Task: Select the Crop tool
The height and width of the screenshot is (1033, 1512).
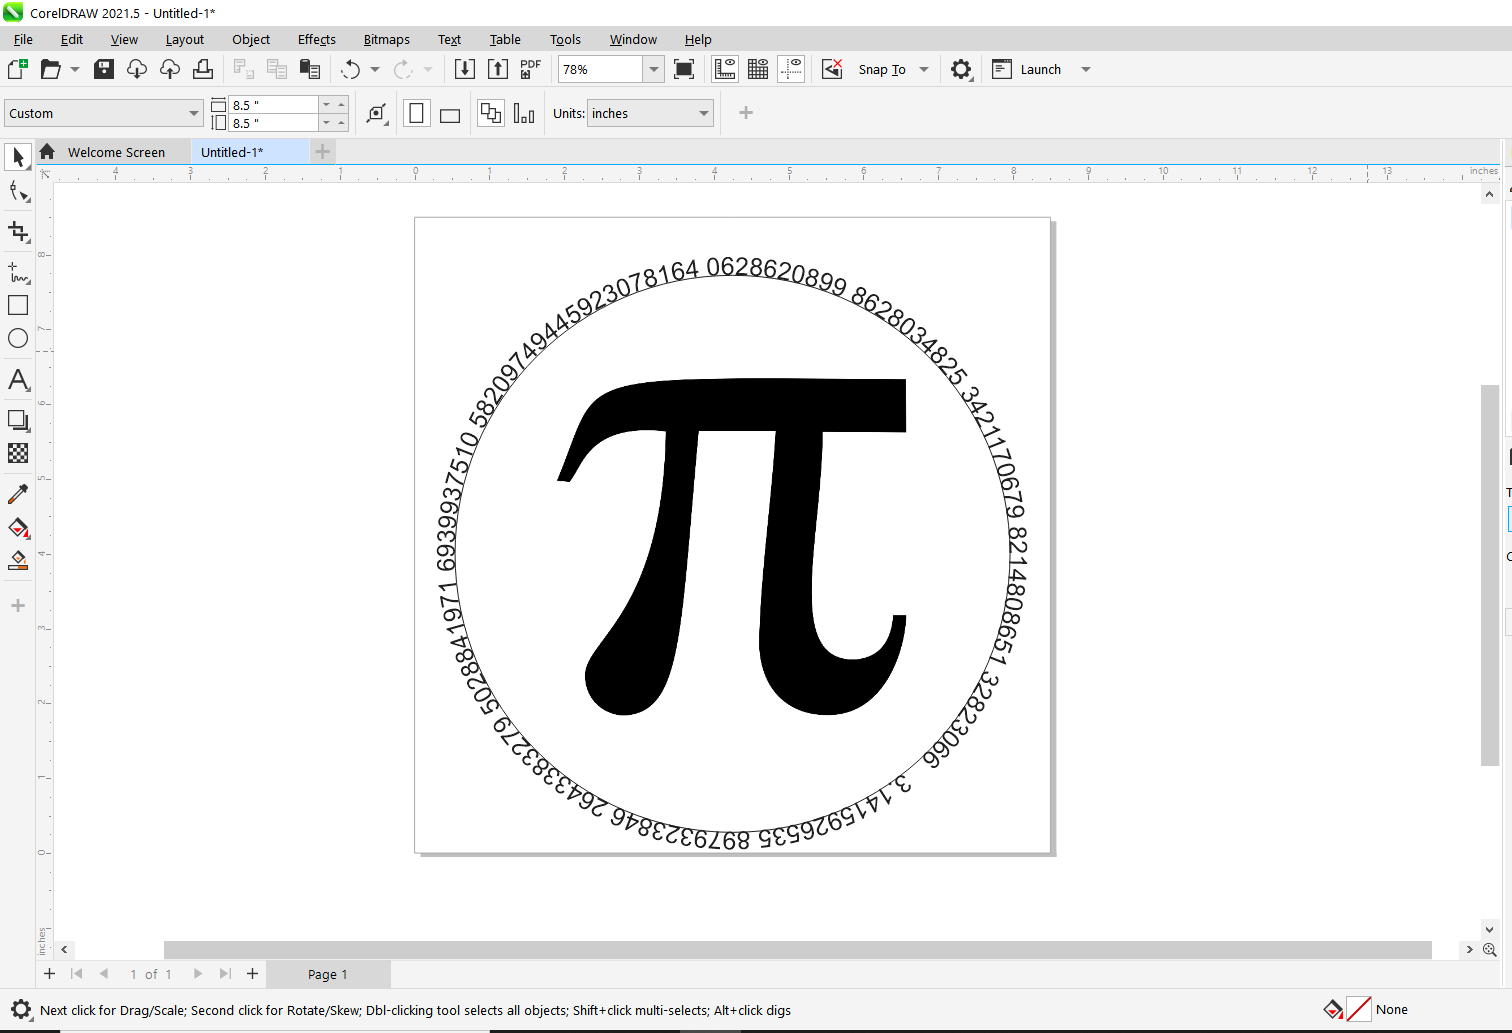Action: (18, 231)
